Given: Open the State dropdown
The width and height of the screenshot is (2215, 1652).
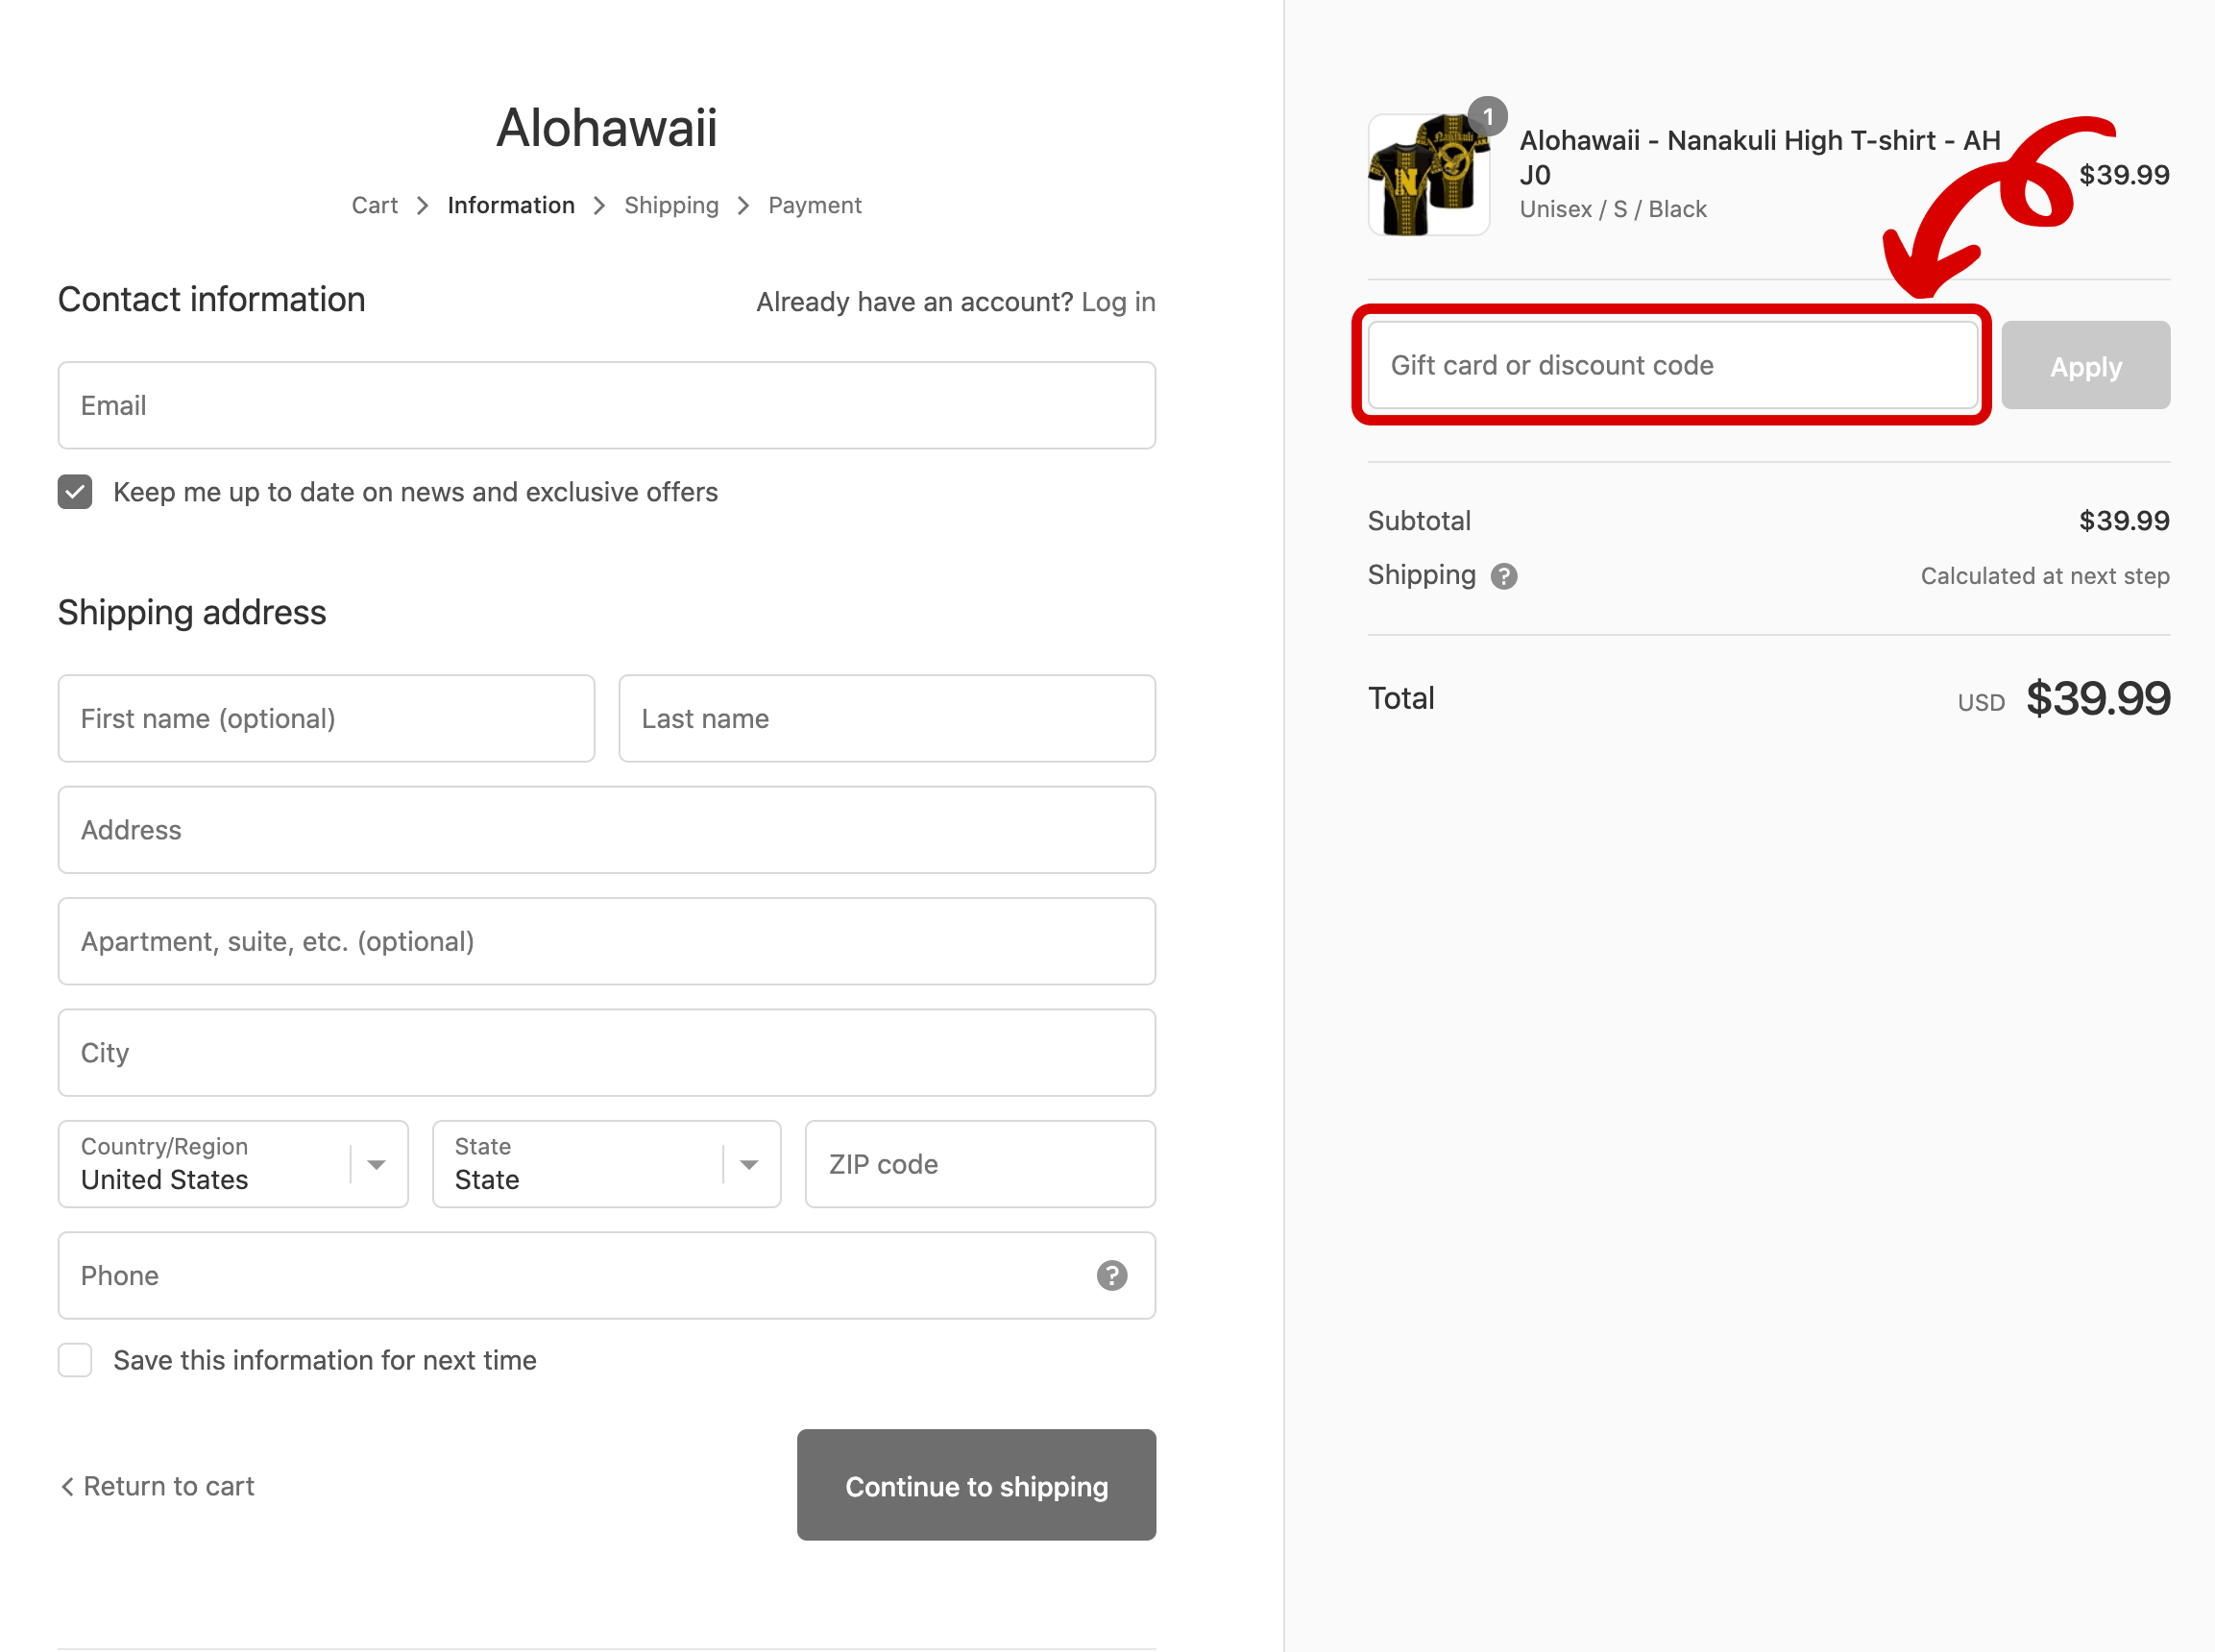Looking at the screenshot, I should pos(606,1164).
